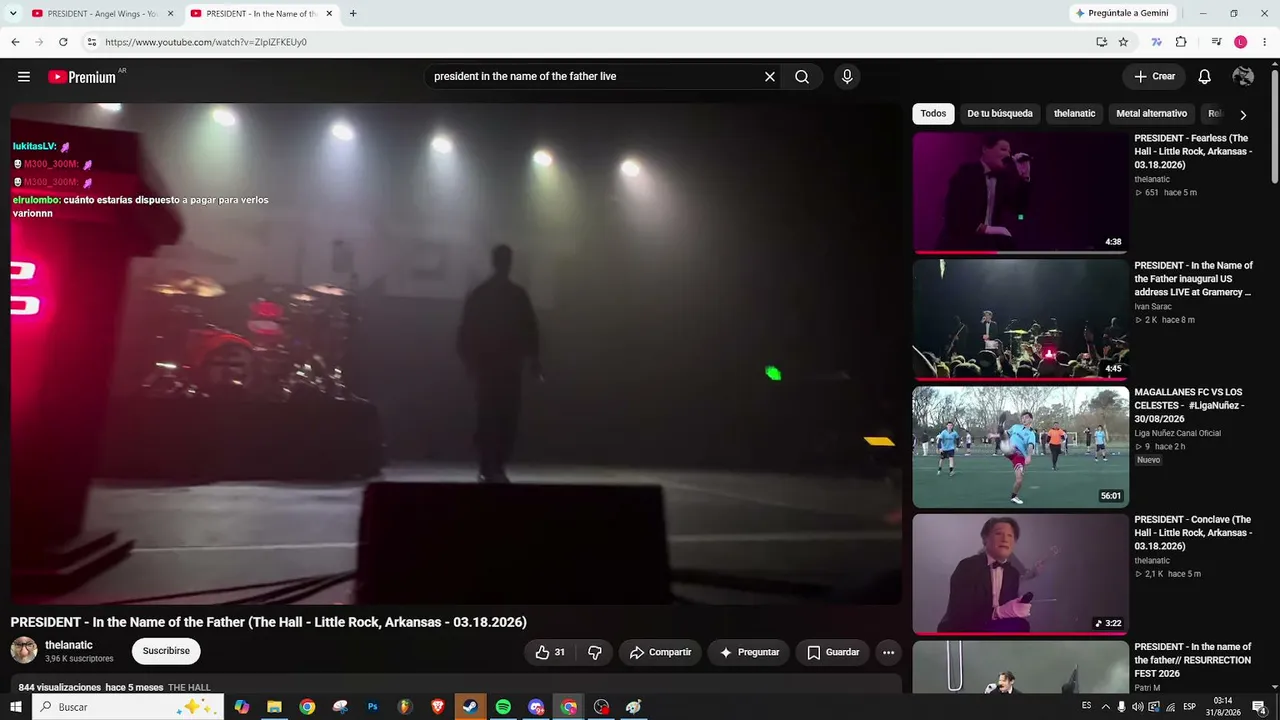Open the MAGALLANES FC video title
The width and height of the screenshot is (1280, 720).
point(1190,406)
